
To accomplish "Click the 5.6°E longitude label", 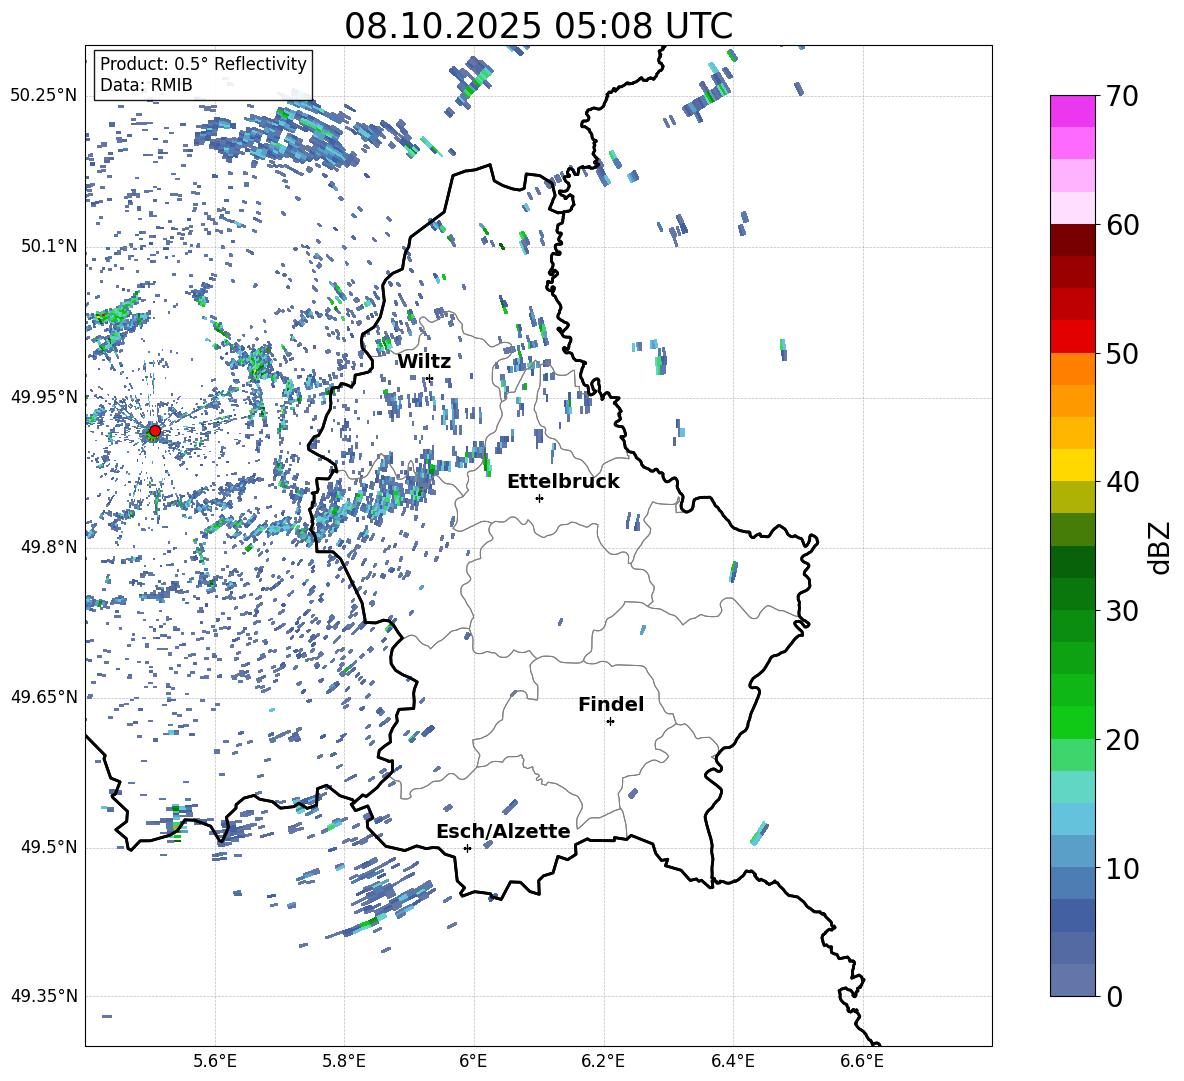I will pyautogui.click(x=215, y=1061).
